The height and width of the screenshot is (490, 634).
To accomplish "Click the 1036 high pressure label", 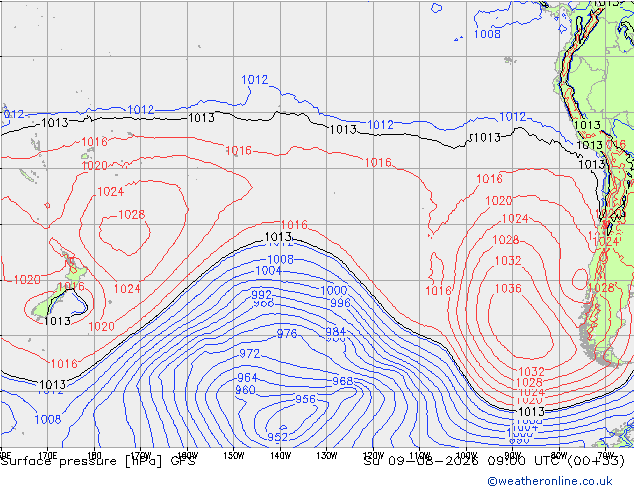I will pos(508,288).
